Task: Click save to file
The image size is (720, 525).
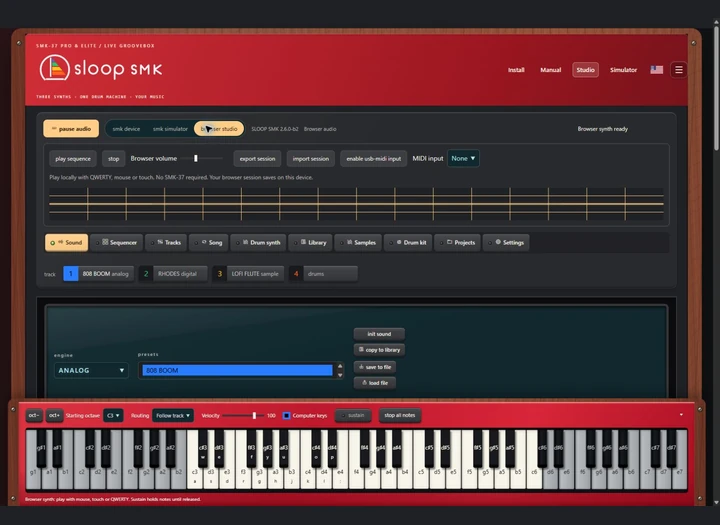Action: click(375, 367)
